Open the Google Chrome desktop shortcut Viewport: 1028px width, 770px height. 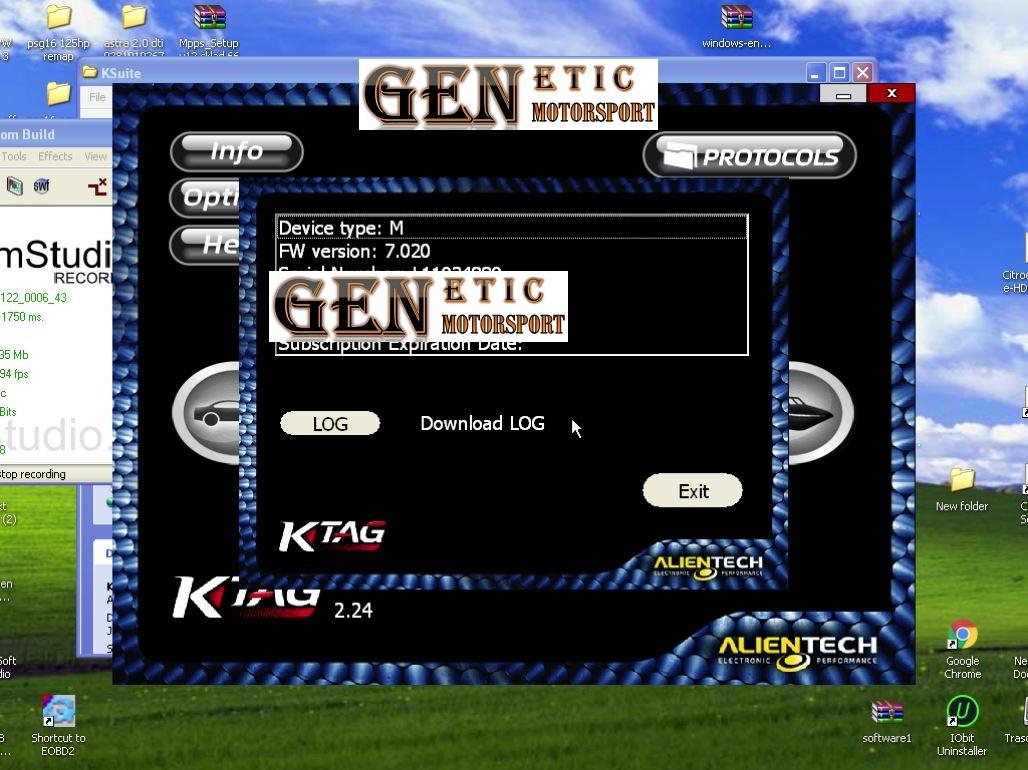[x=962, y=636]
